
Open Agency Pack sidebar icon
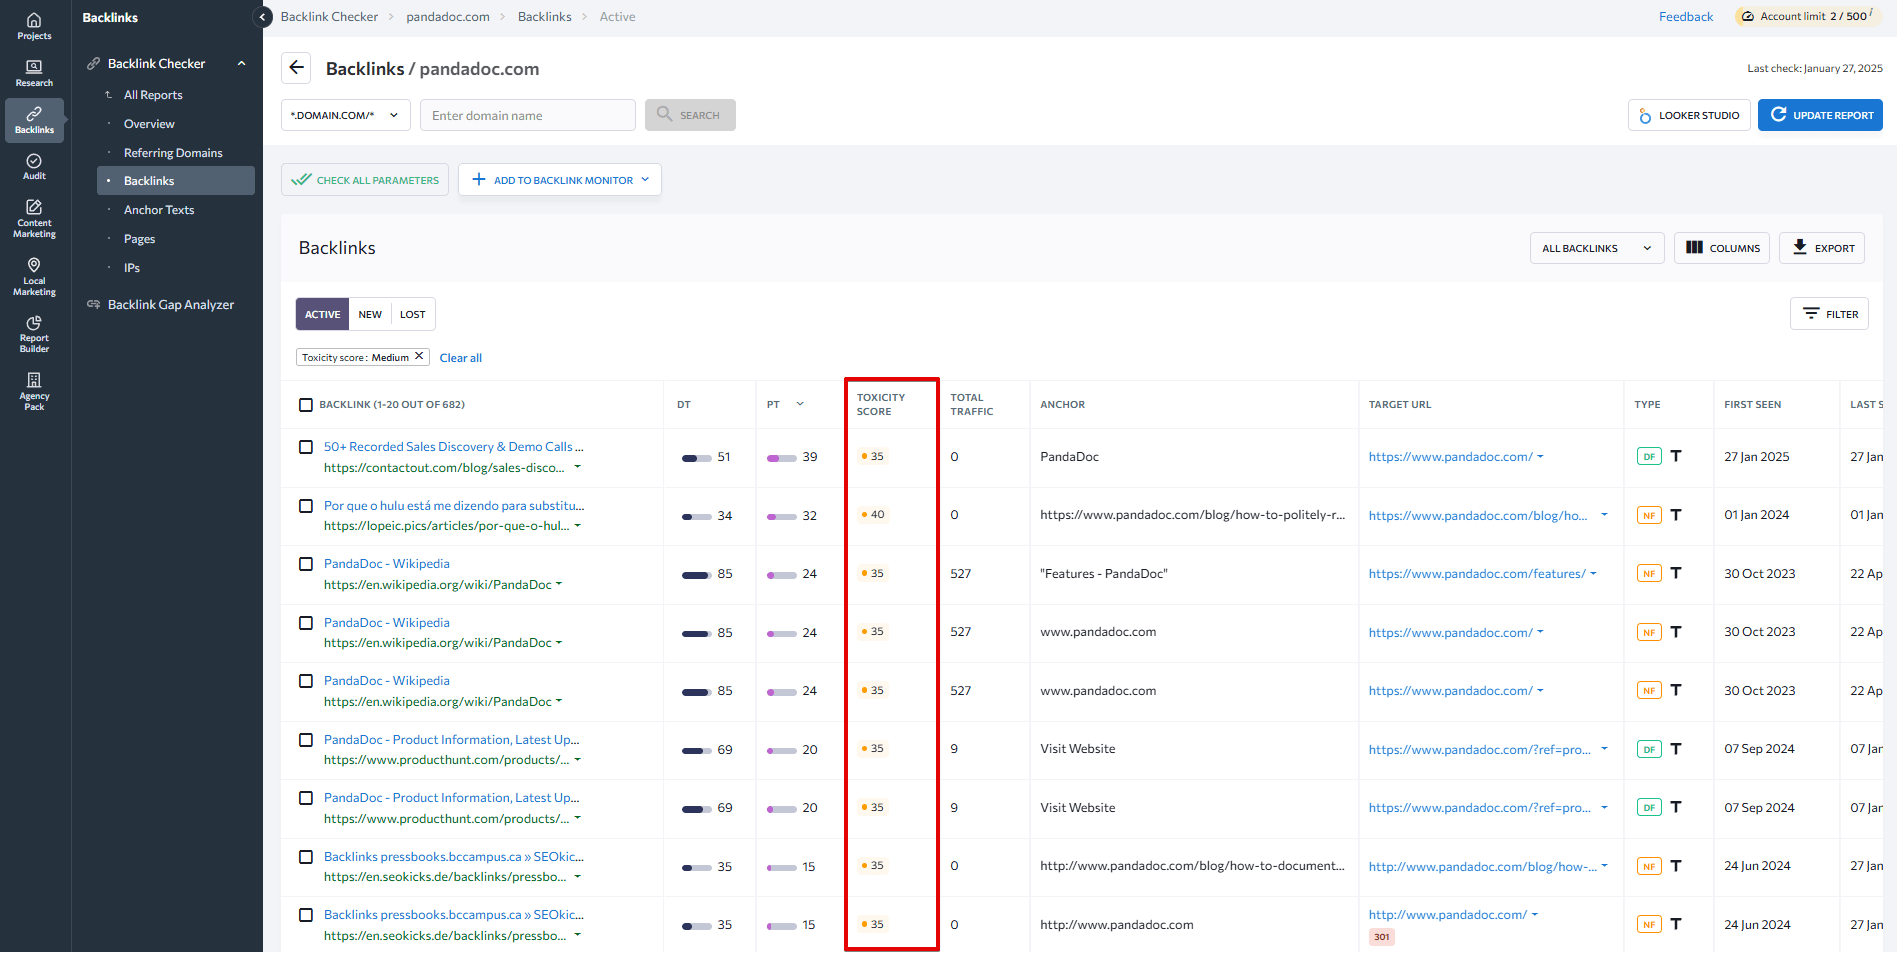point(34,391)
